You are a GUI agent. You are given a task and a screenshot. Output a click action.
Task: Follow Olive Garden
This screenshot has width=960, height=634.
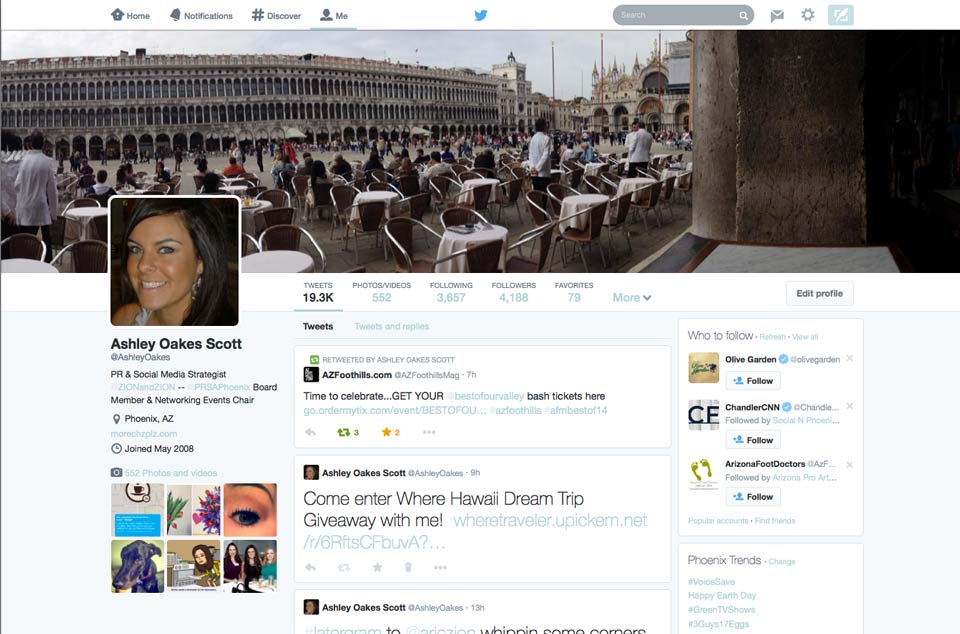coord(753,381)
